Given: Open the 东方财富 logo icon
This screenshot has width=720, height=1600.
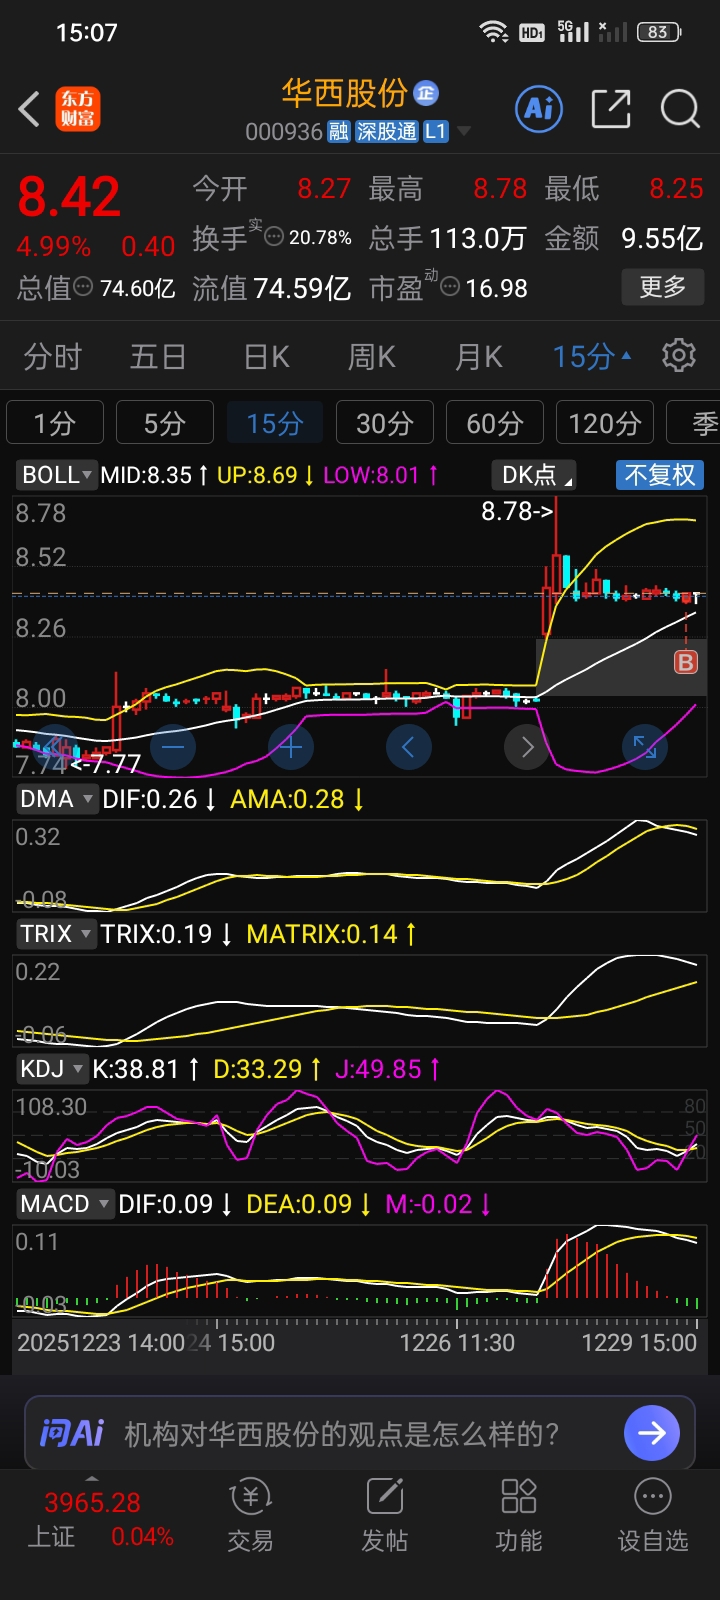Looking at the screenshot, I should coord(78,109).
